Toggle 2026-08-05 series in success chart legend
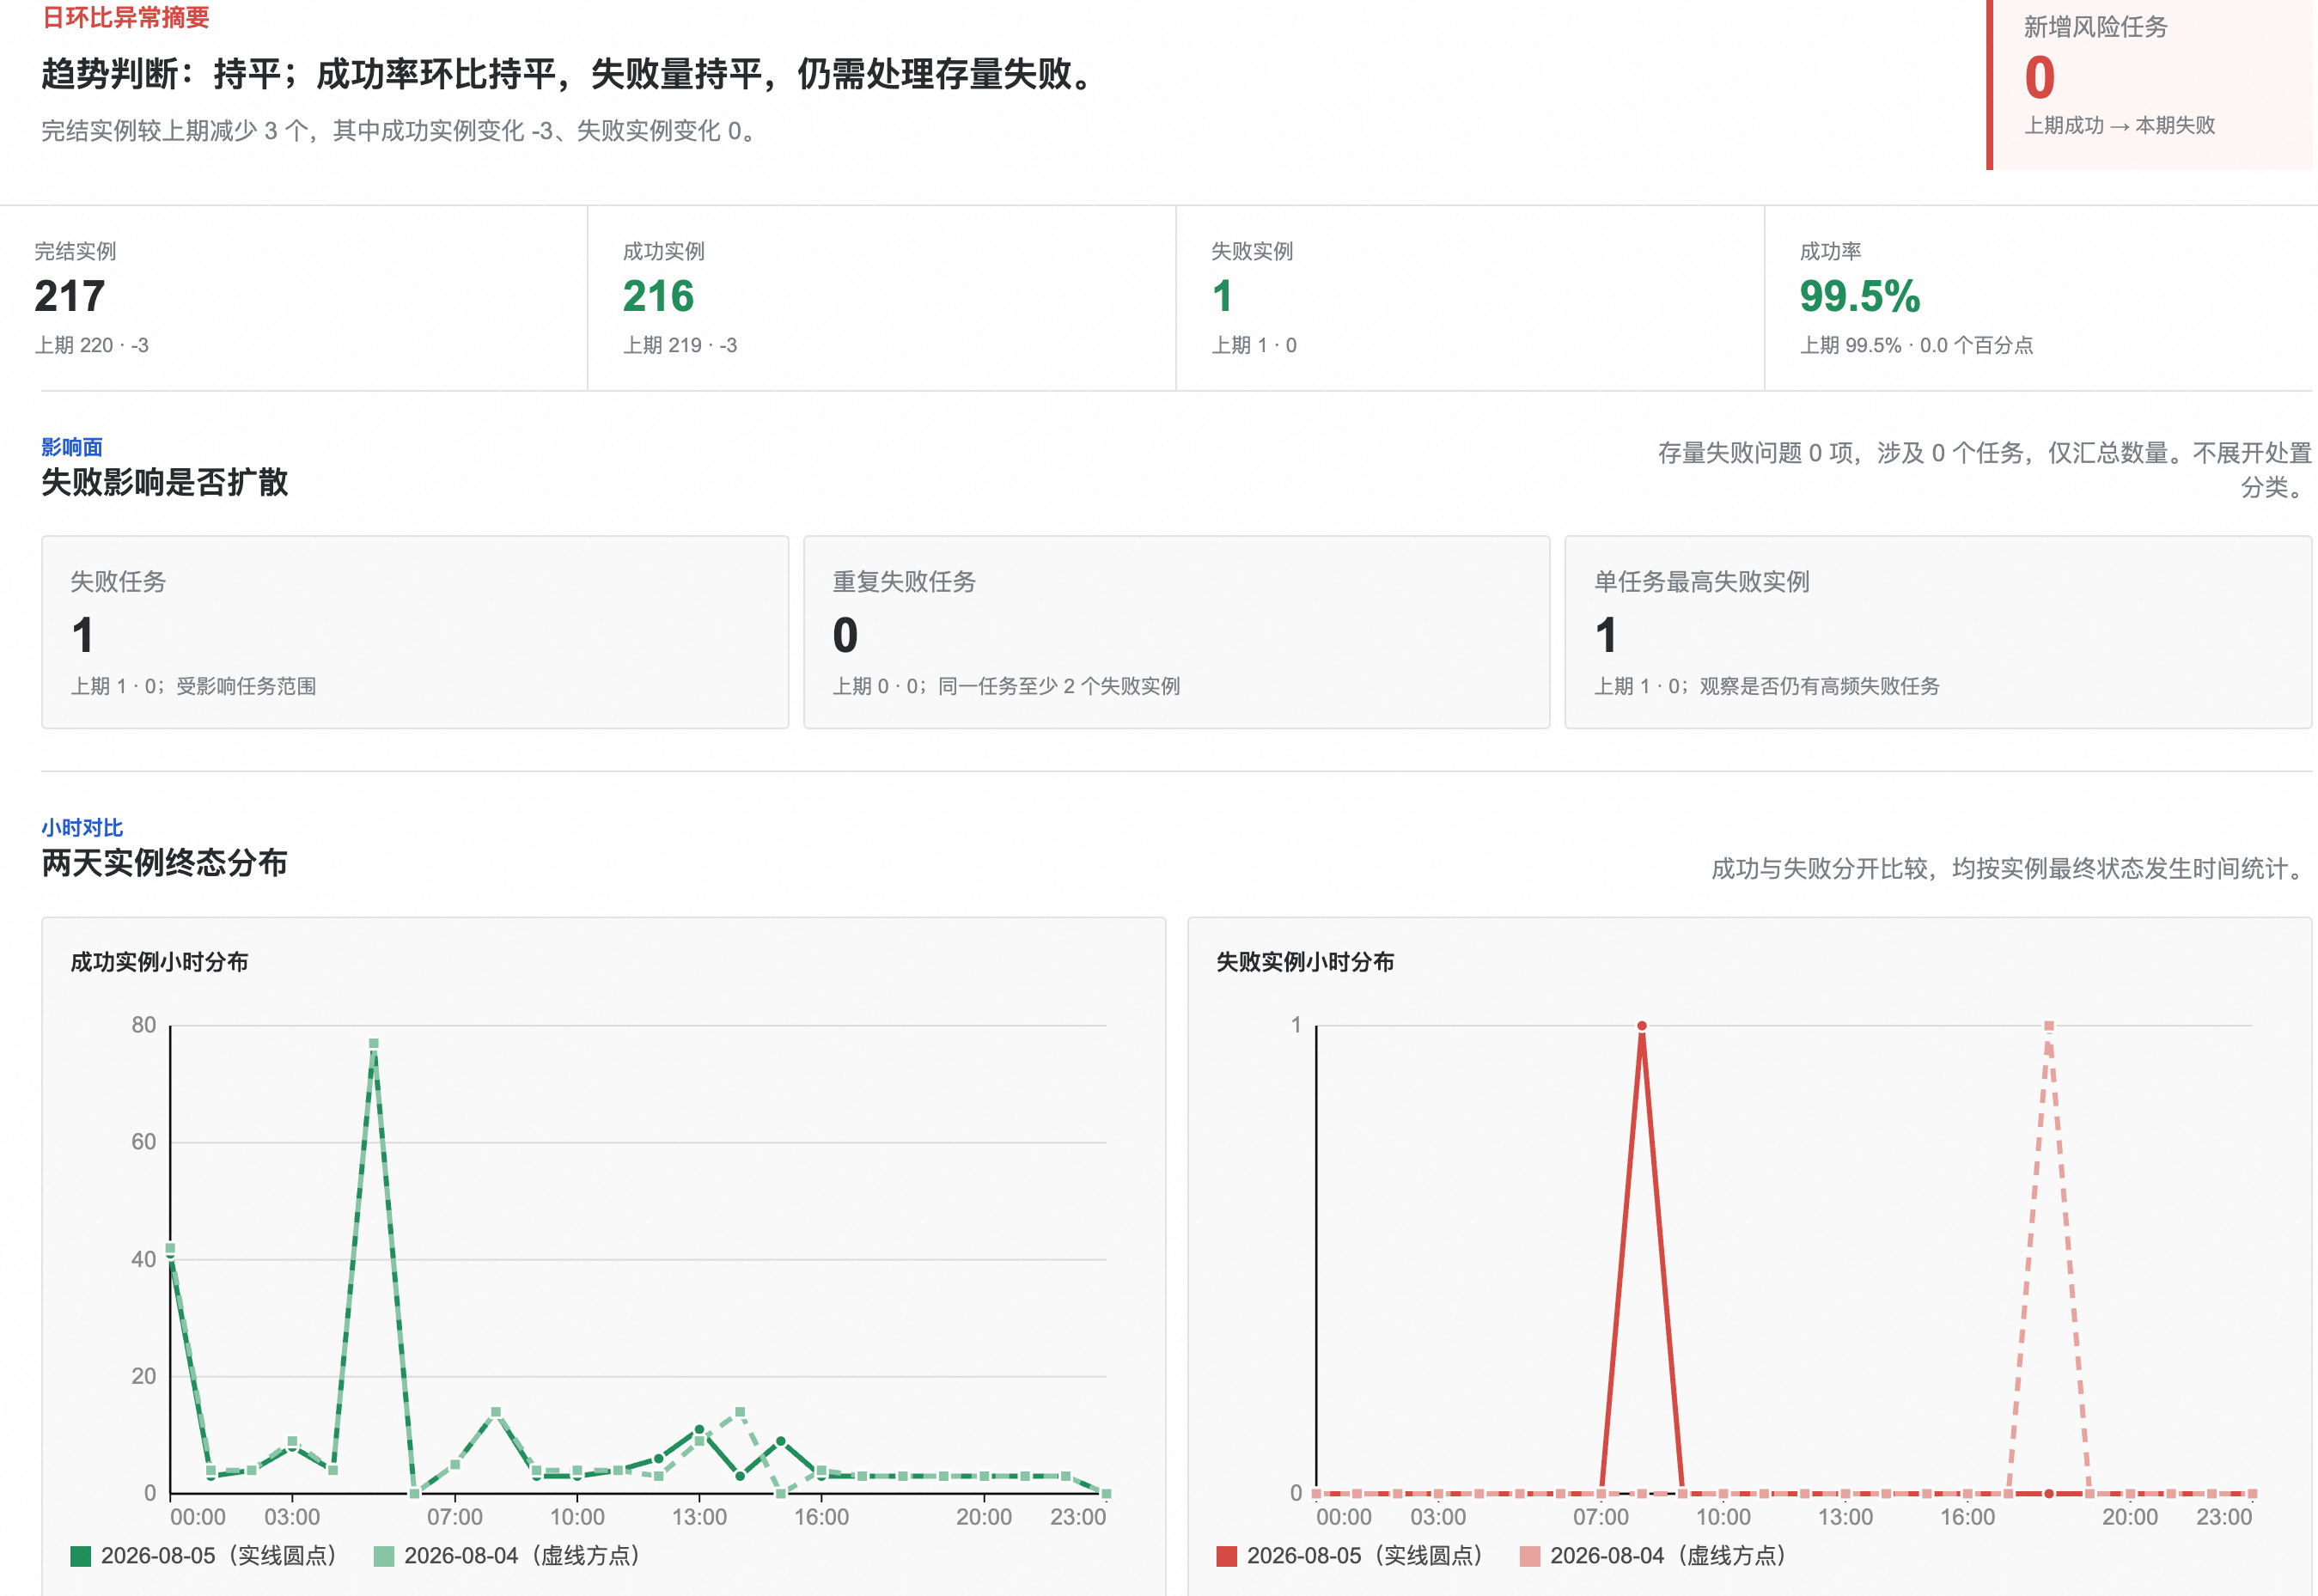Screen dimensions: 2318x1596 pos(205,1556)
